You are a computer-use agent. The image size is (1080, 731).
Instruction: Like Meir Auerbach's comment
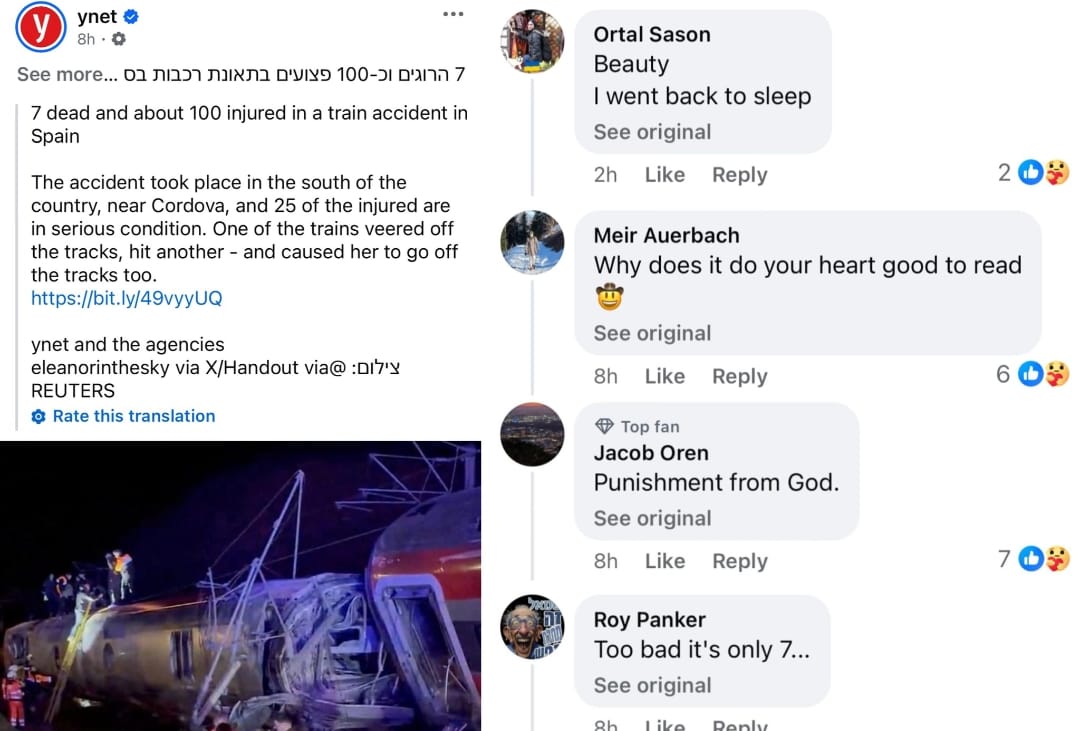tap(664, 377)
